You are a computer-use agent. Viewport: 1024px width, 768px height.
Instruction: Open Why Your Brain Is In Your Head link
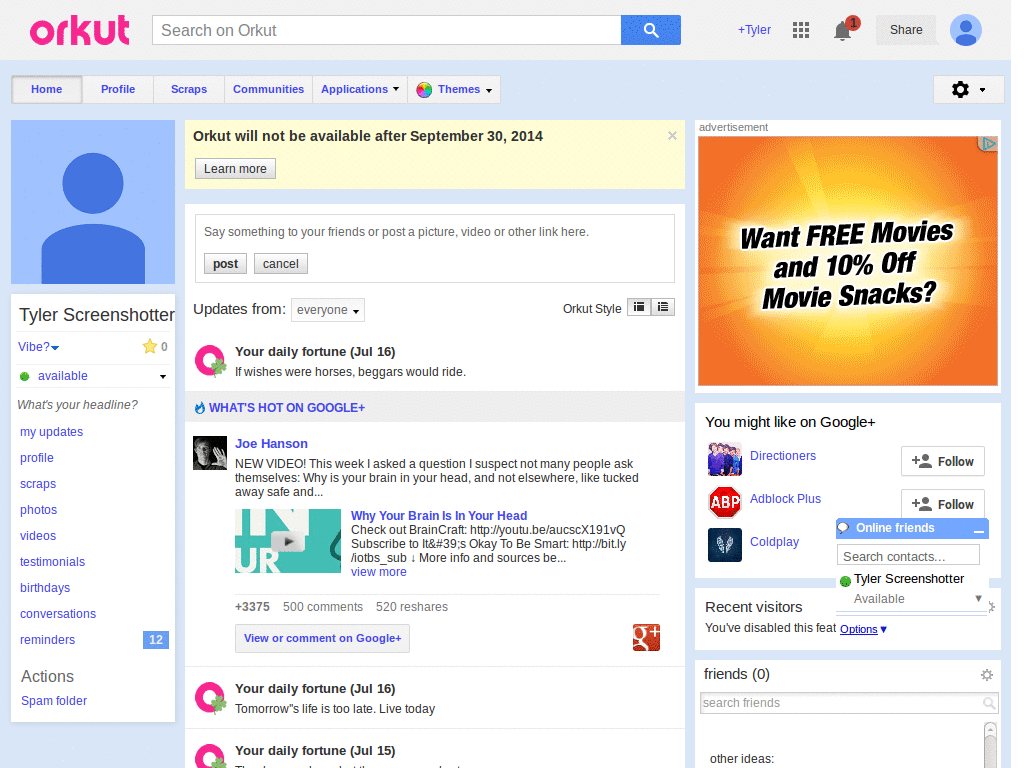tap(439, 516)
